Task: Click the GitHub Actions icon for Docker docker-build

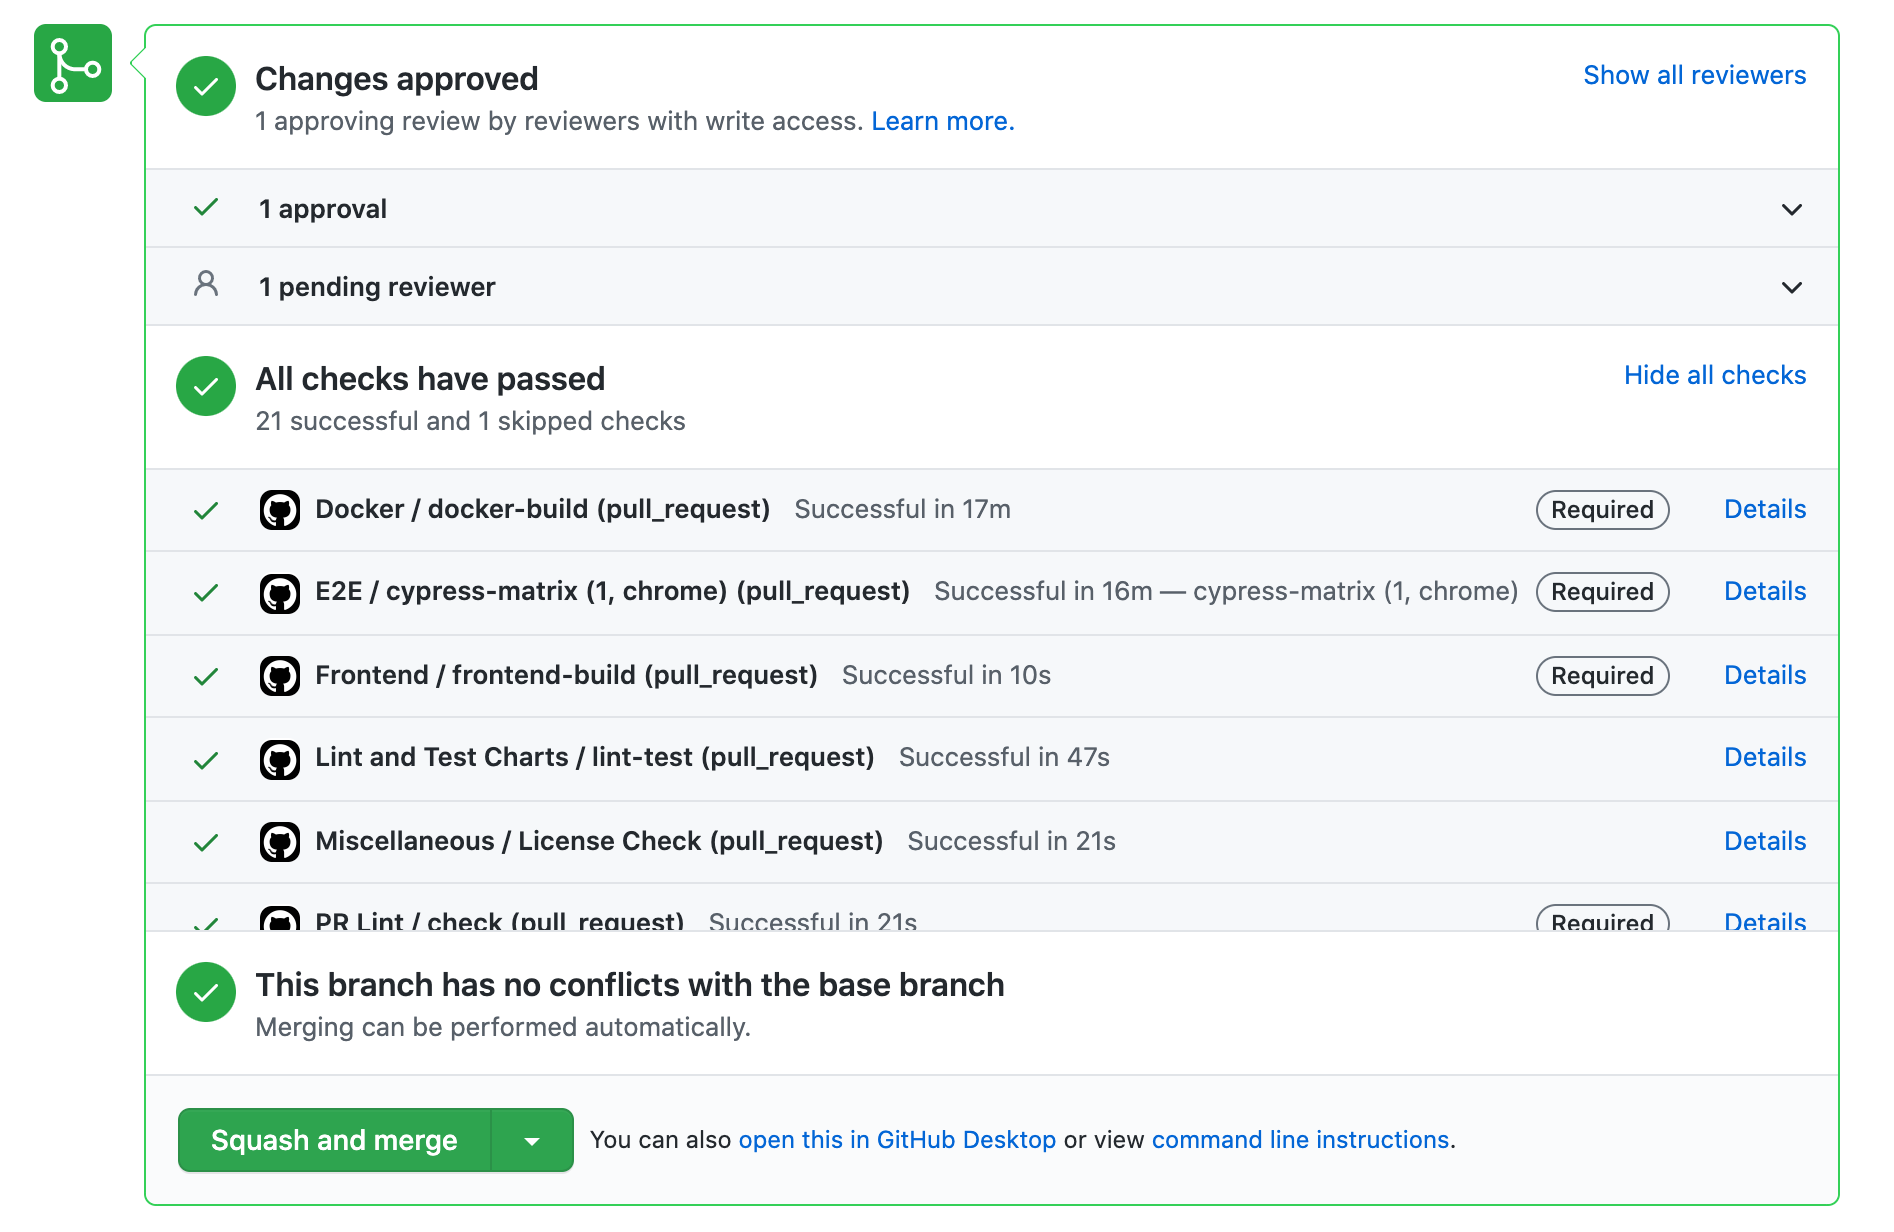Action: pos(281,509)
